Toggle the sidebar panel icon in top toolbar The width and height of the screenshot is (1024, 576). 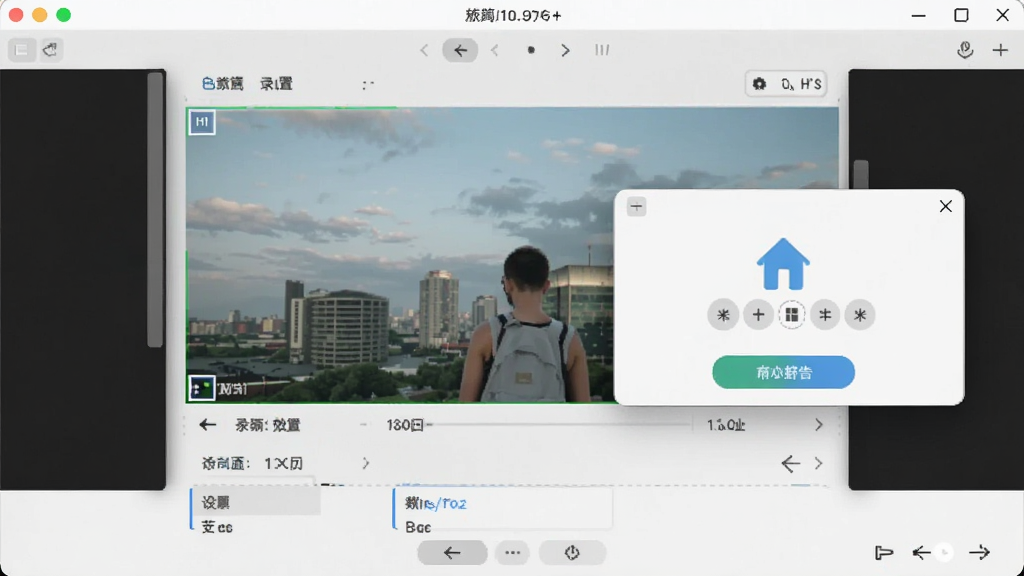pyautogui.click(x=22, y=50)
